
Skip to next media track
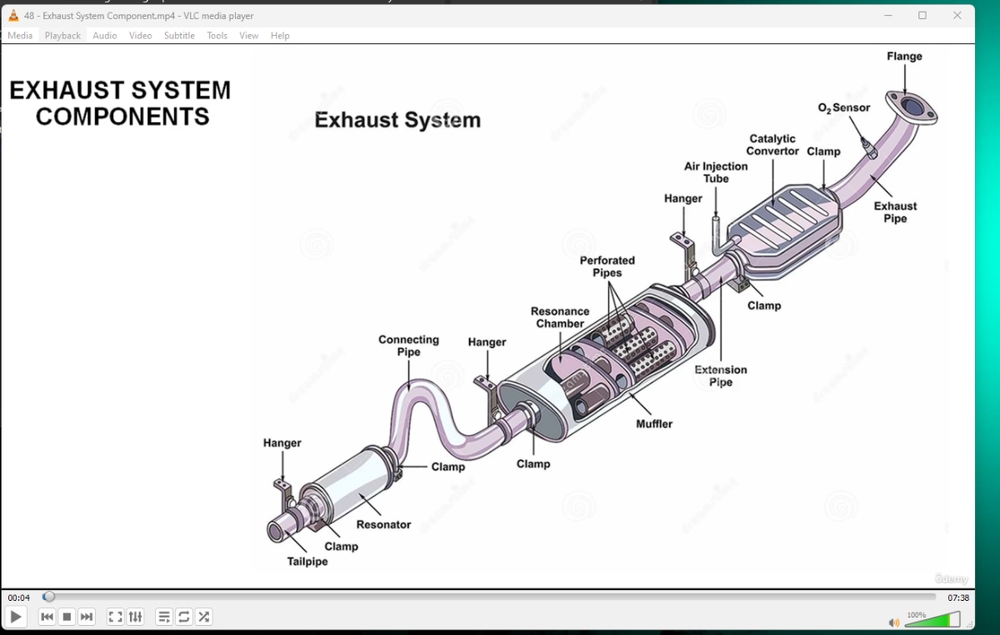[87, 617]
